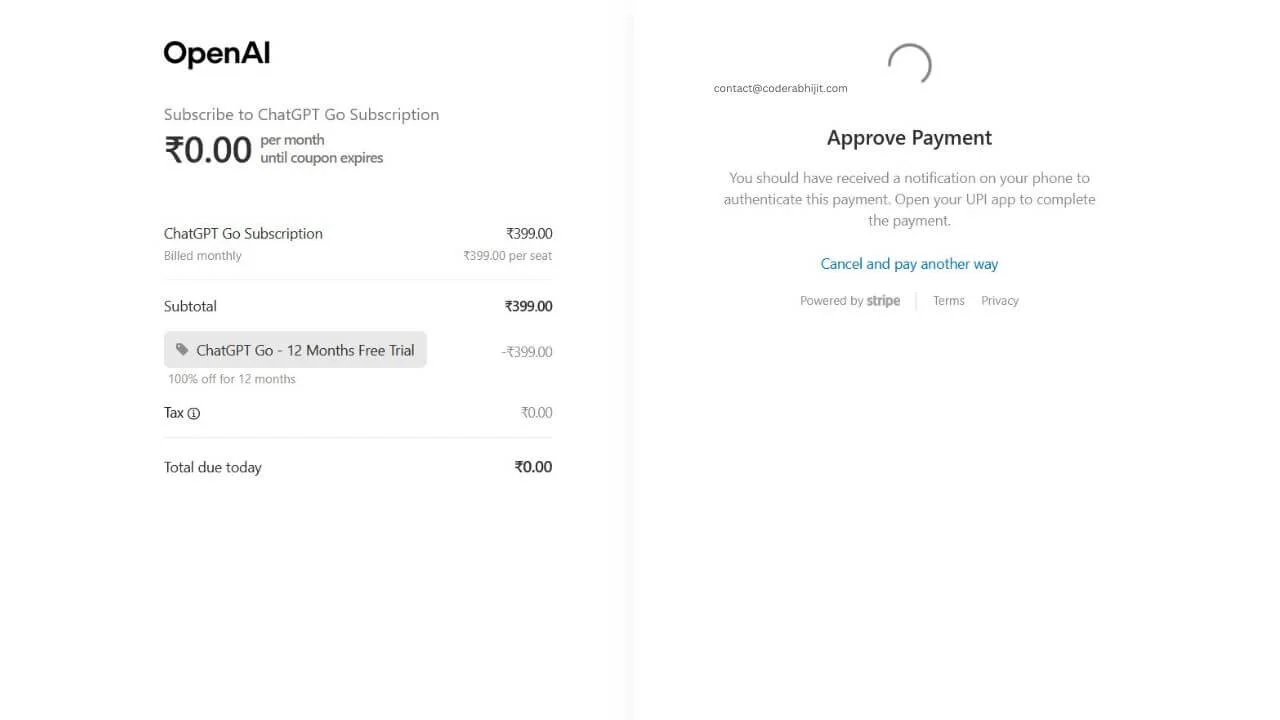Click the ₹399.00 per seat text
This screenshot has height=720, width=1280.
pyautogui.click(x=507, y=256)
